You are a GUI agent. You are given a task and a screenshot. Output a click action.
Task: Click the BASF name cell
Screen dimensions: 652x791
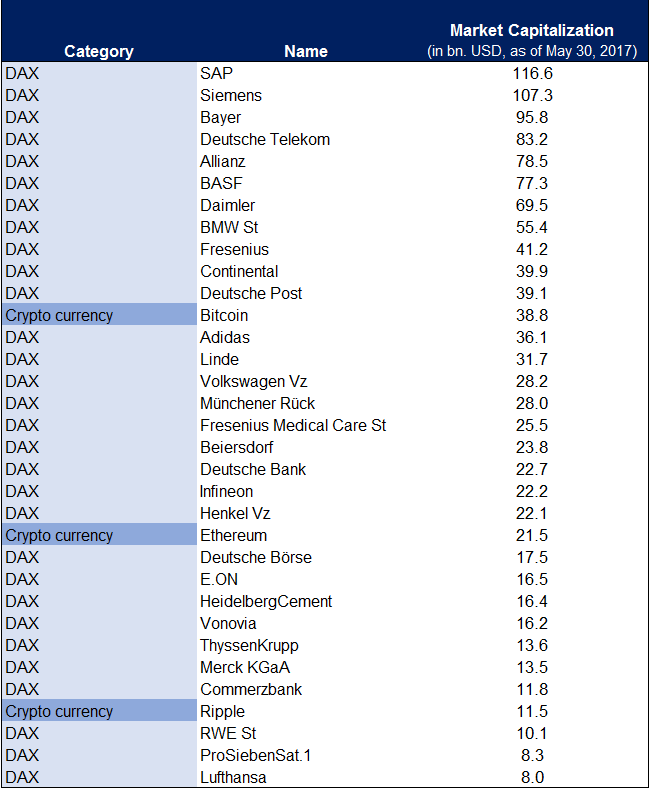(221, 184)
